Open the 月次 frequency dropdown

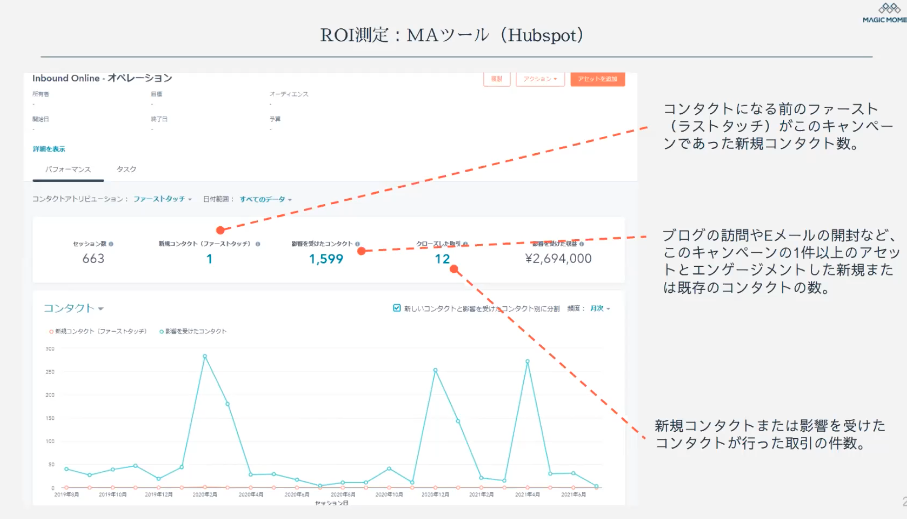[x=600, y=308]
